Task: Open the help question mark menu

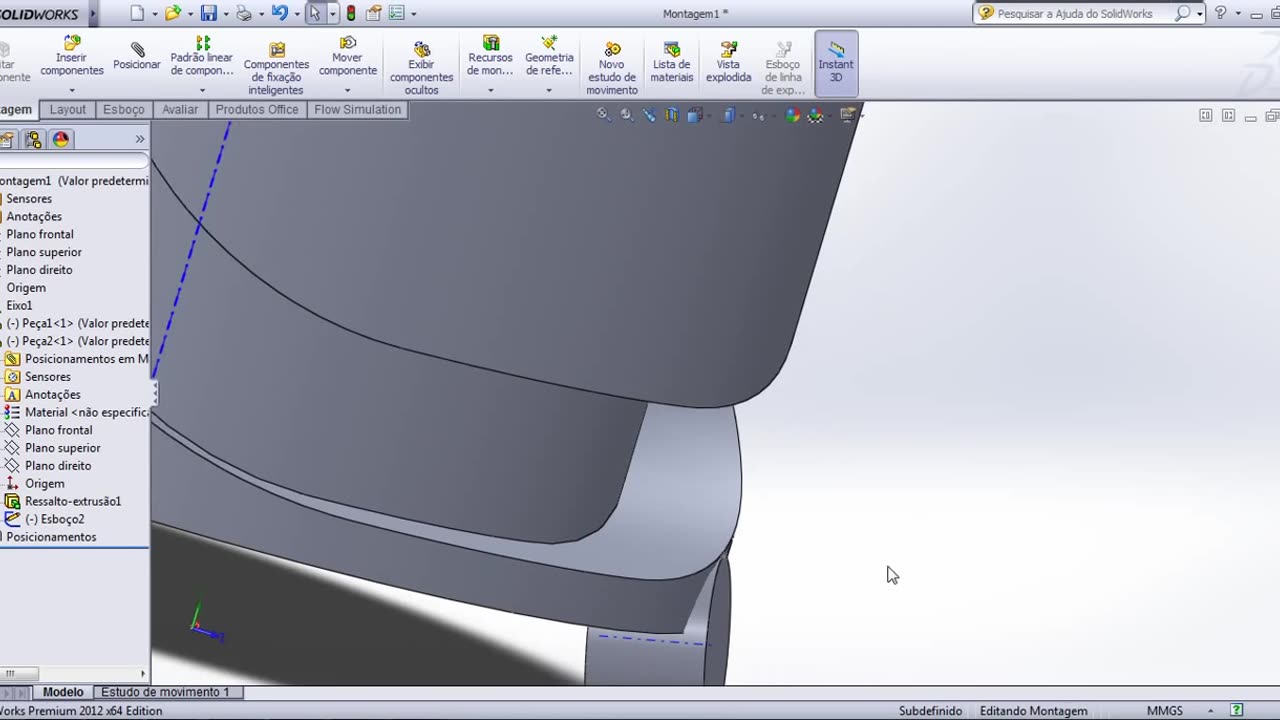Action: pos(1220,13)
